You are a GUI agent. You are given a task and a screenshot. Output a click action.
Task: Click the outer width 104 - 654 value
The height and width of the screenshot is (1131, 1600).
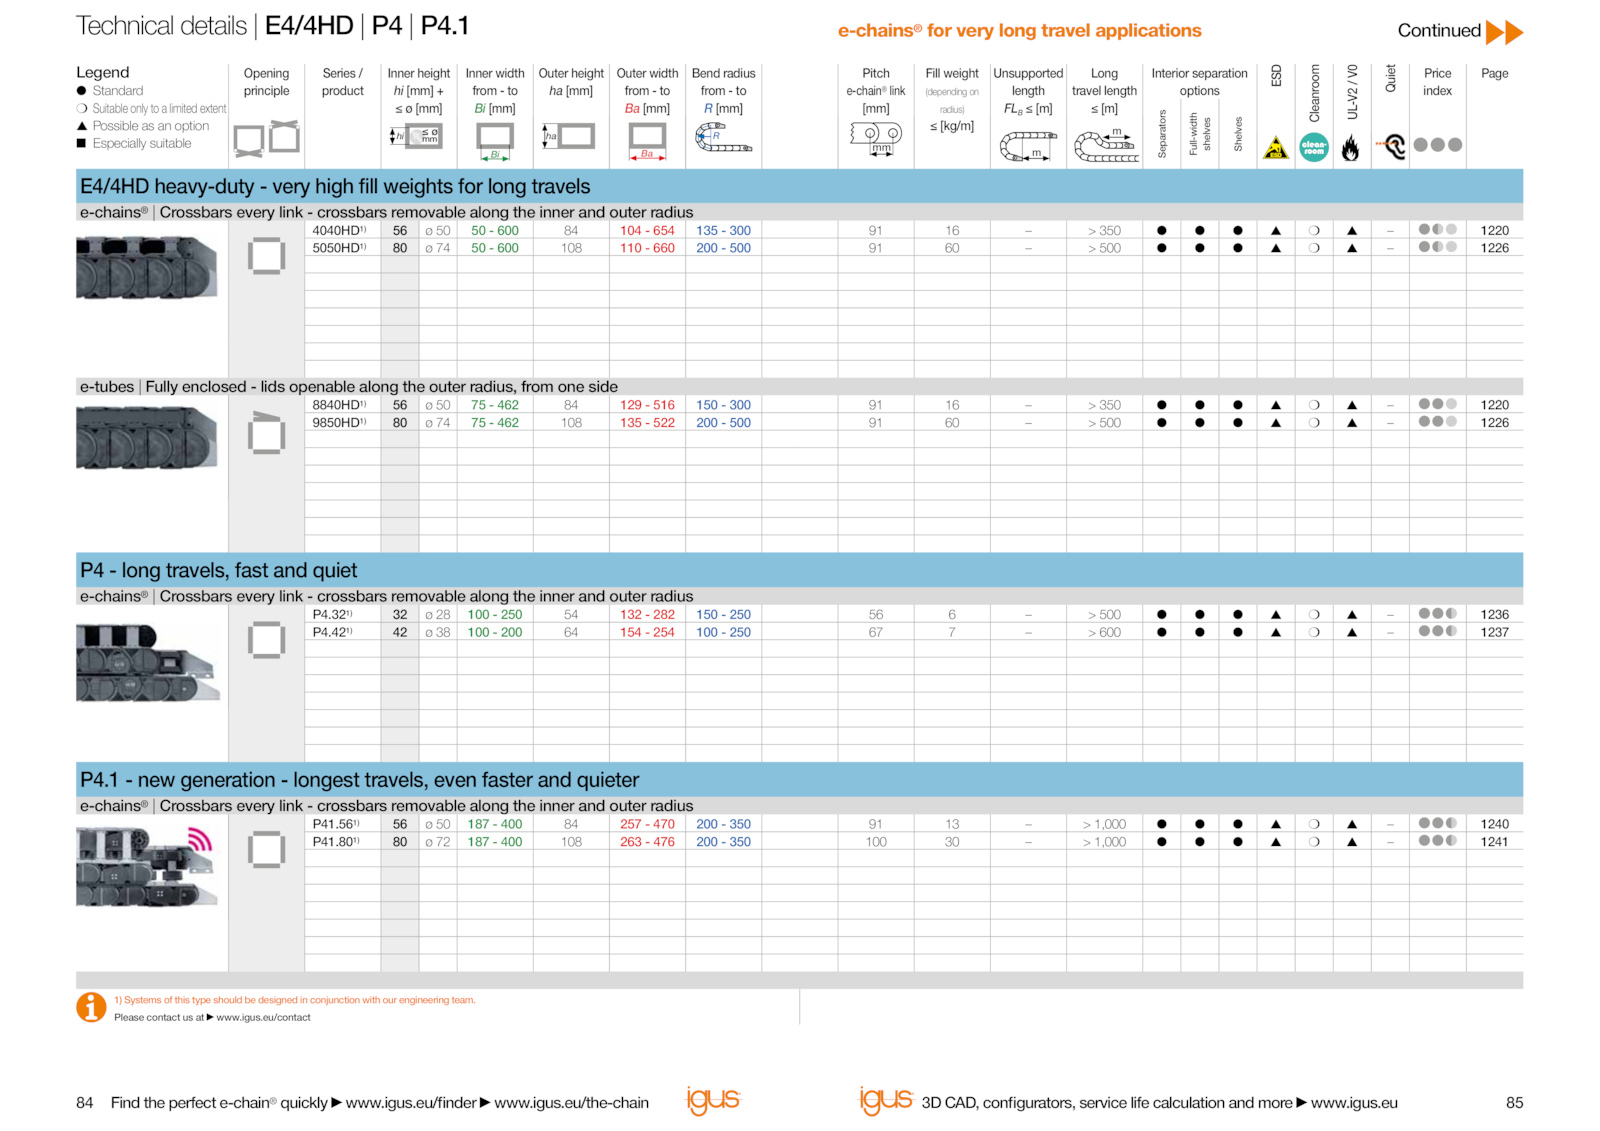647,231
